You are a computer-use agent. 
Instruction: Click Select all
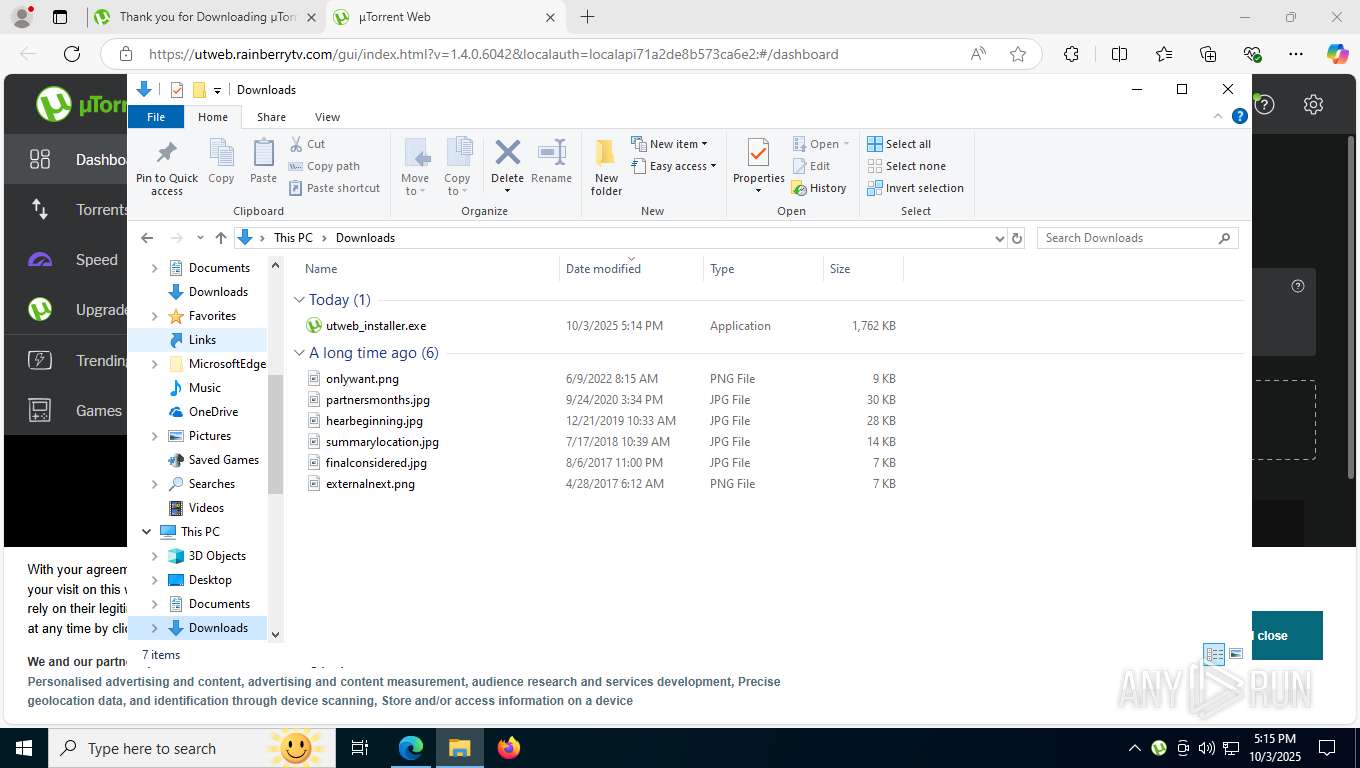899,144
